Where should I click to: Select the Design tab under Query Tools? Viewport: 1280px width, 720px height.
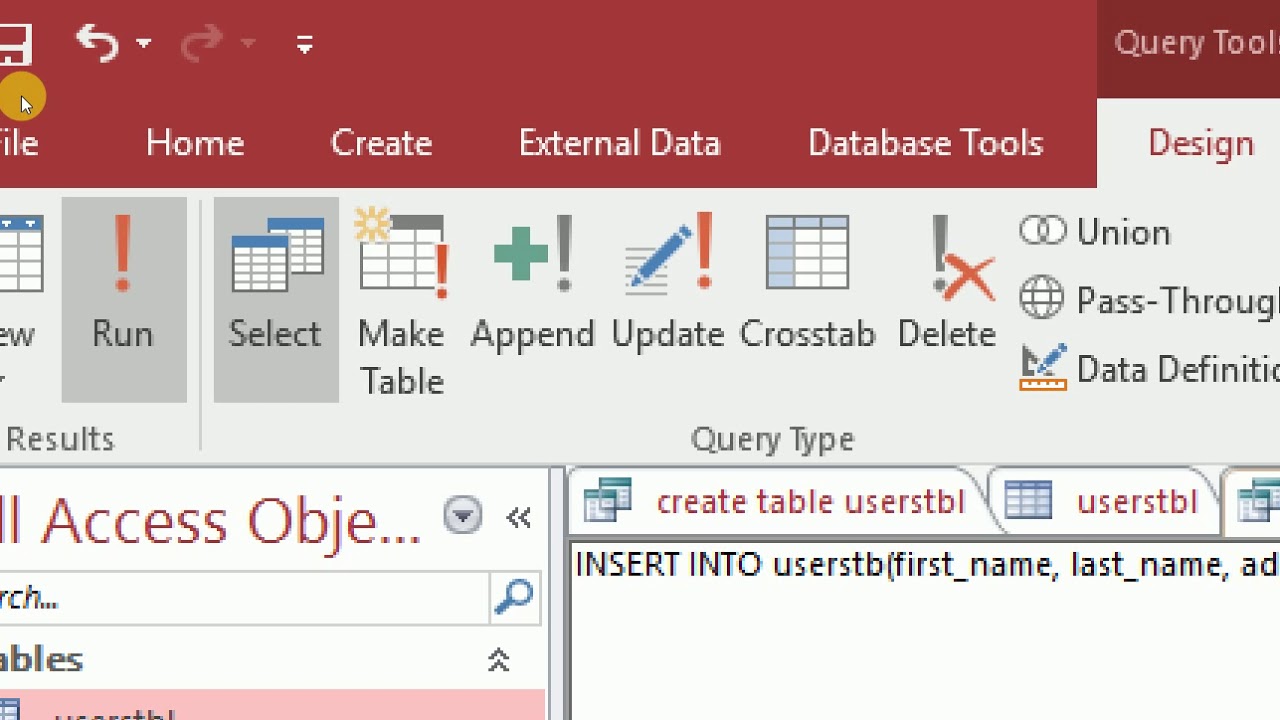coord(1201,143)
